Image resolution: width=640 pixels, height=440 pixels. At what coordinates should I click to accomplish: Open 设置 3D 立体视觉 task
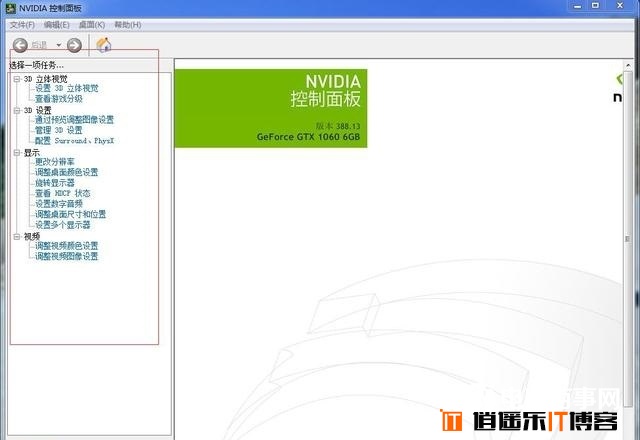point(67,88)
